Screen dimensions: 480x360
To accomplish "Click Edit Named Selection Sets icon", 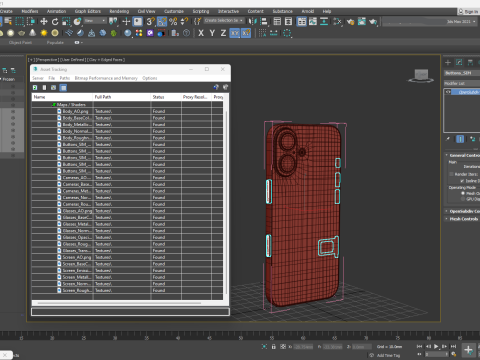I will click(198, 22).
